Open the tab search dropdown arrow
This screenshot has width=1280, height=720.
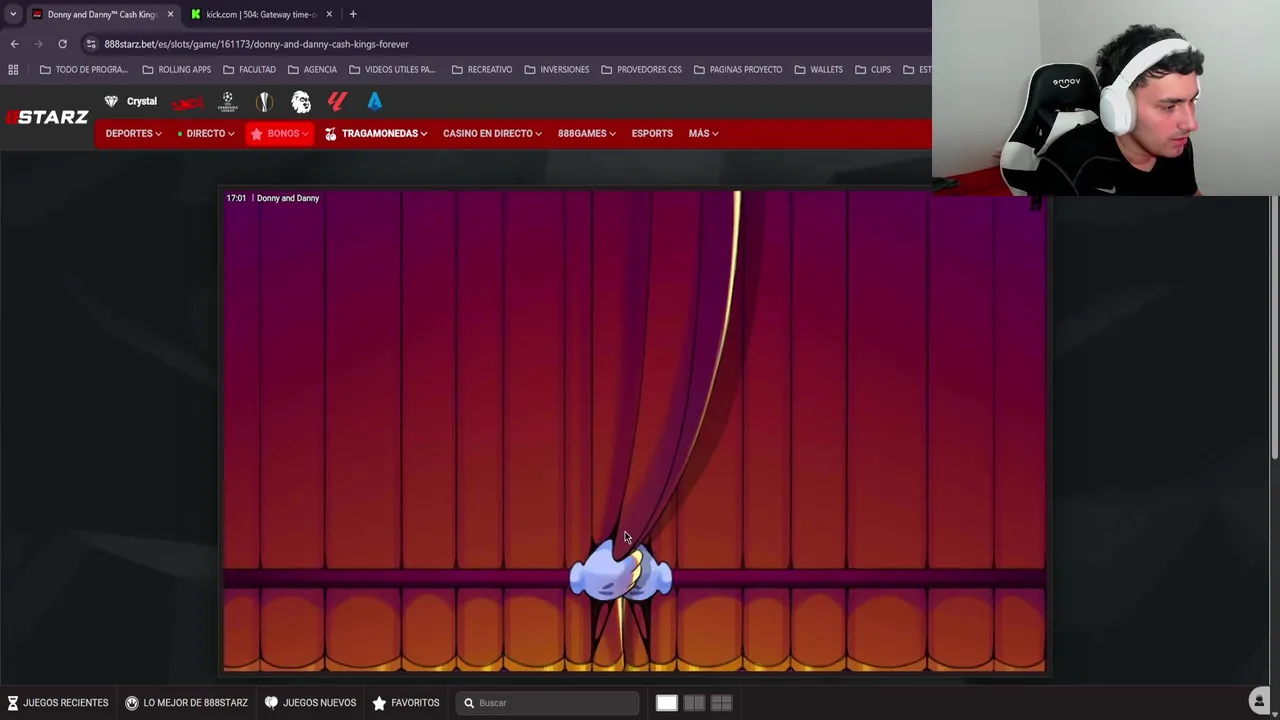coord(12,14)
